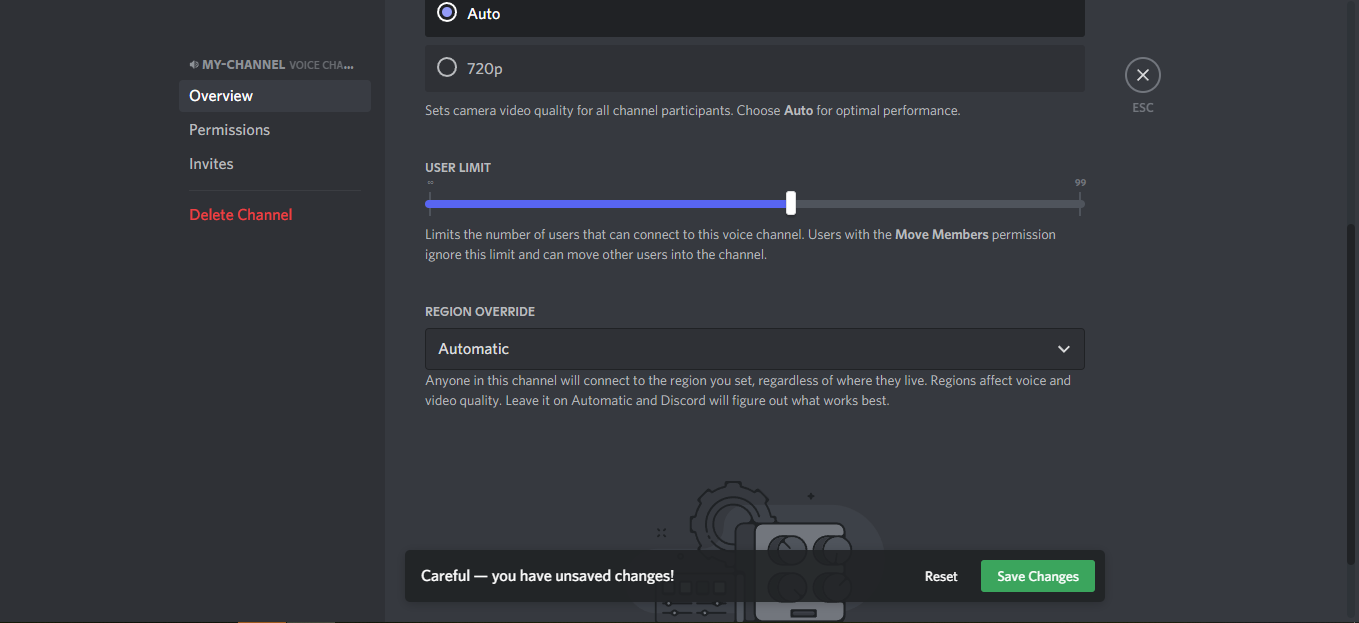Viewport: 1359px width, 623px height.
Task: Choose the 720p video quality option
Action: [x=448, y=68]
